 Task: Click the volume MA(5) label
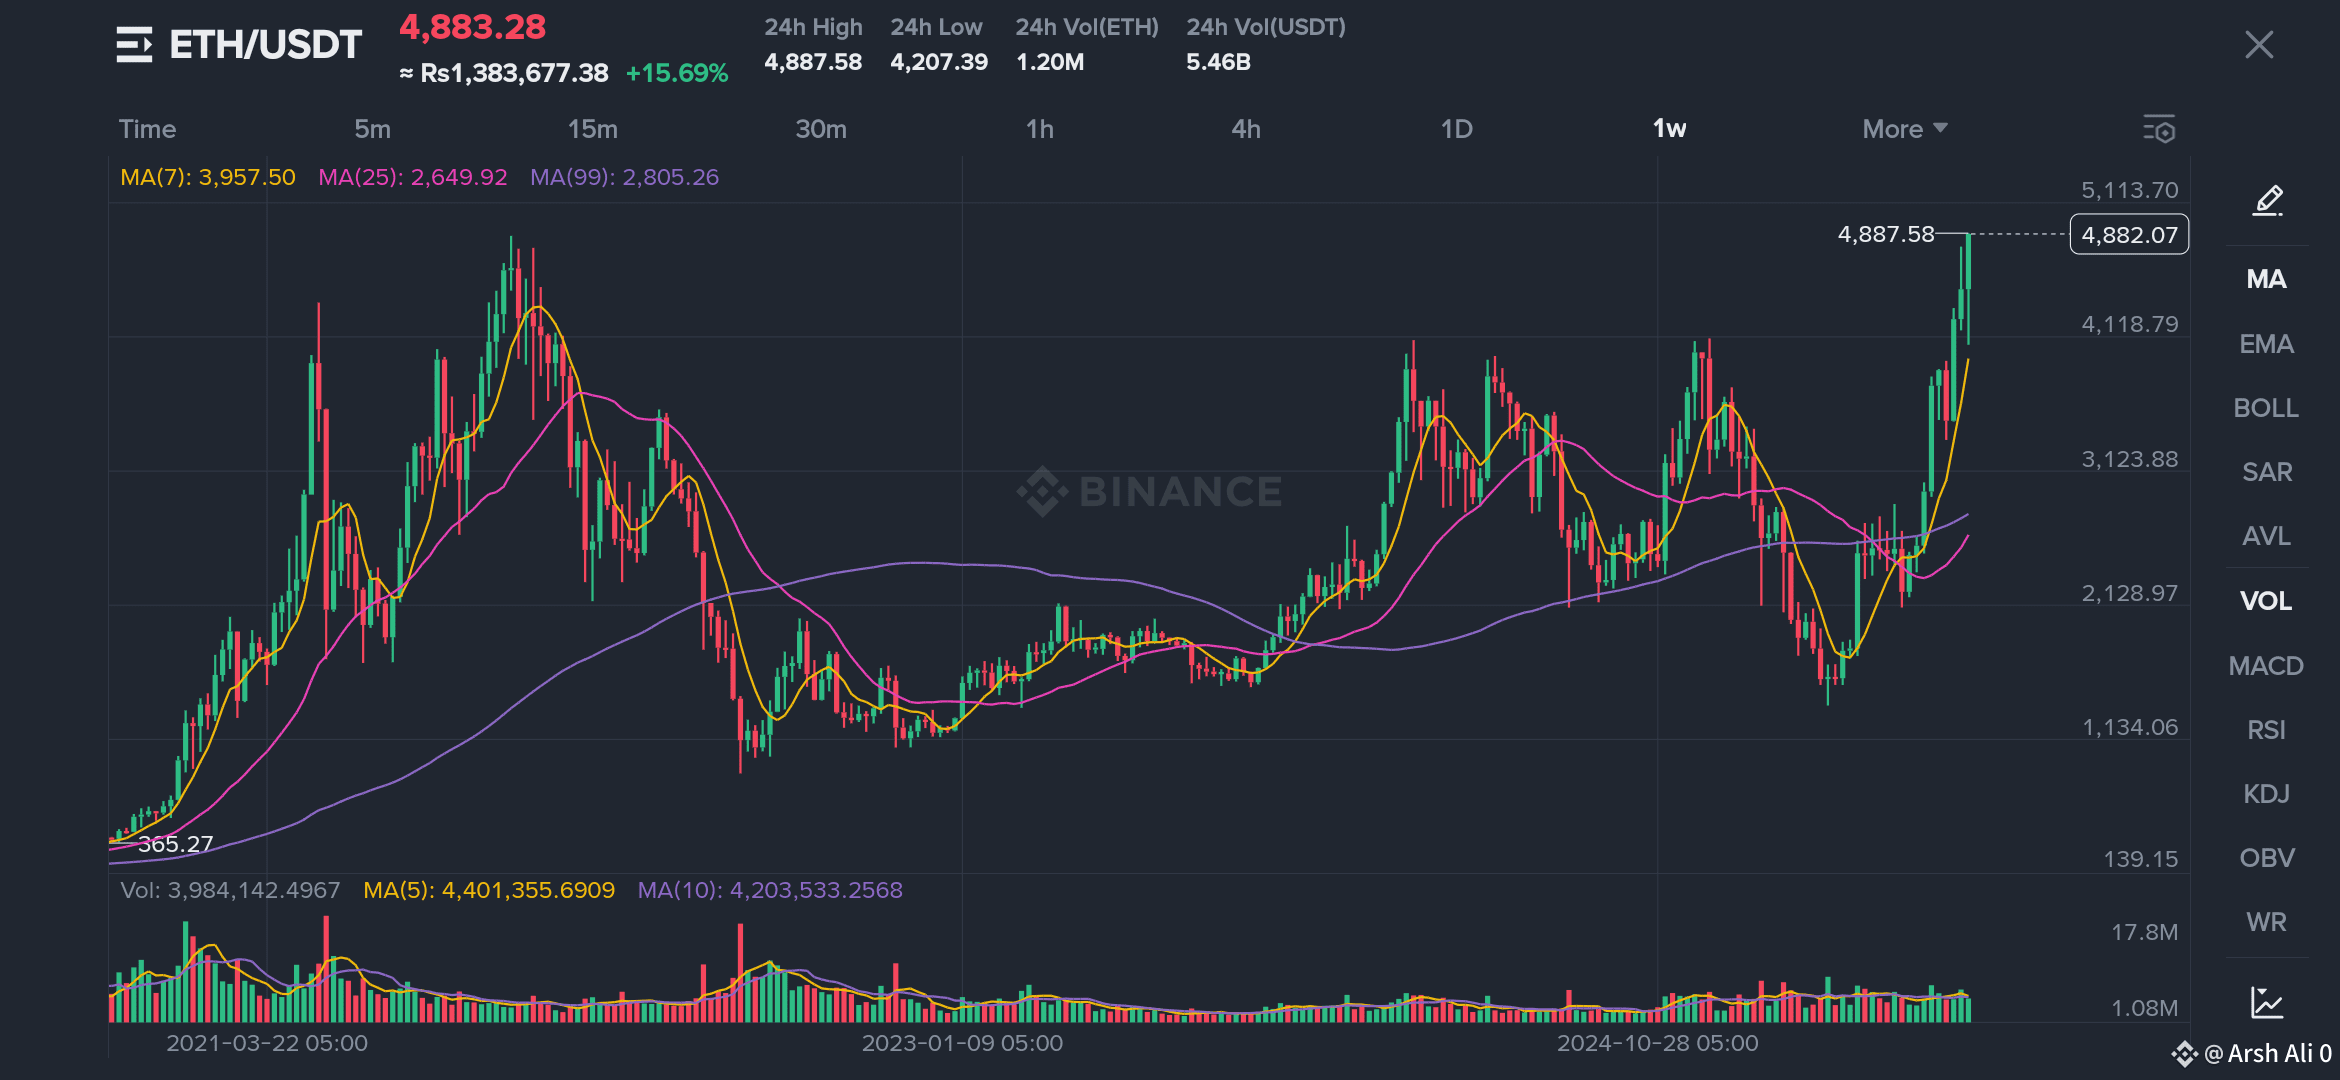pos(489,890)
